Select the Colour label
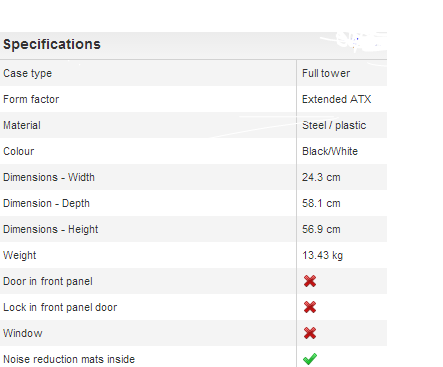Screen dimensions: 443x367 coord(19,151)
